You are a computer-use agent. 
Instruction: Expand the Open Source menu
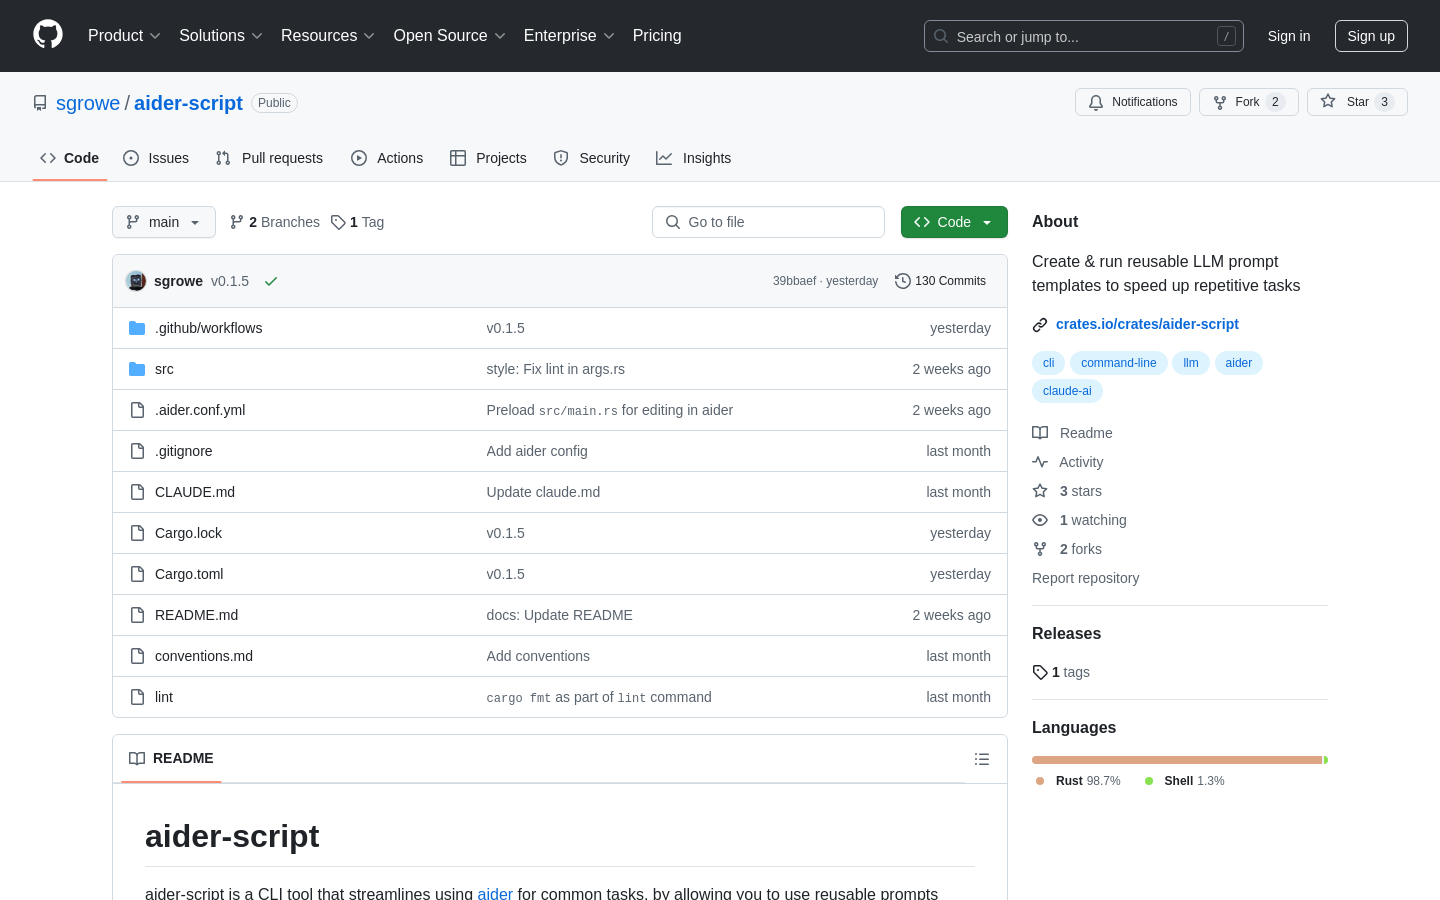(x=450, y=36)
